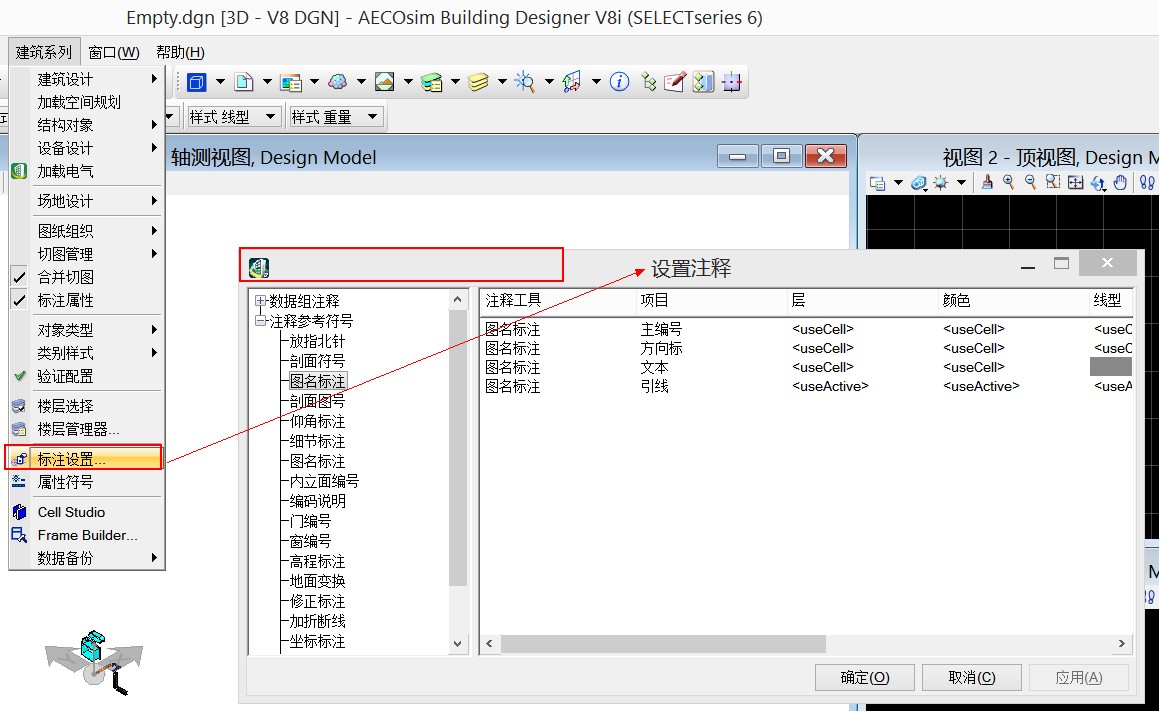Open the 窗口(W) menu
The height and width of the screenshot is (711, 1159).
[x=114, y=52]
